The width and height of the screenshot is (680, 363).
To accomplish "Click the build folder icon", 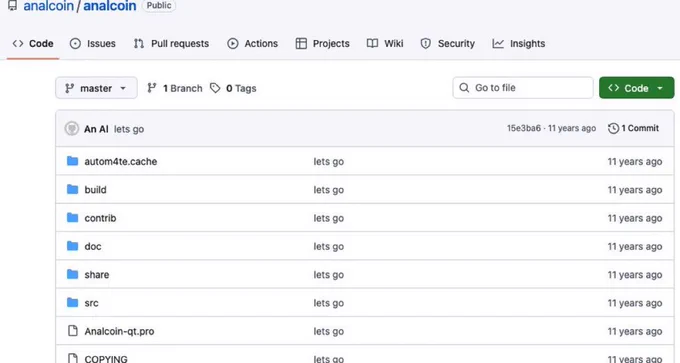I will [x=72, y=190].
